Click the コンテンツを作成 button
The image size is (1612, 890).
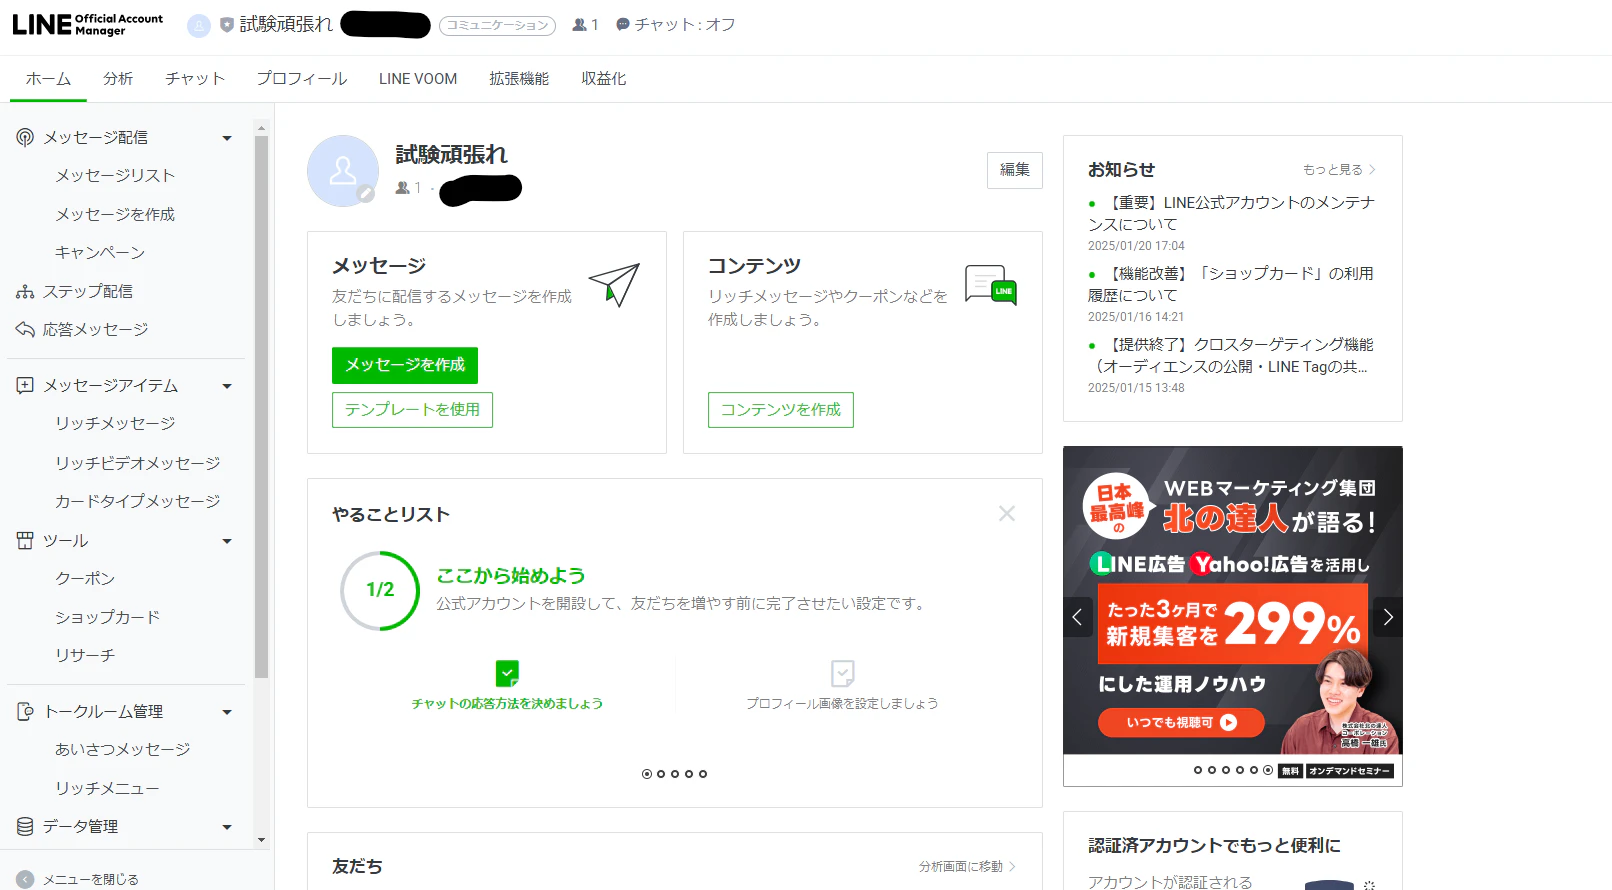pos(781,410)
